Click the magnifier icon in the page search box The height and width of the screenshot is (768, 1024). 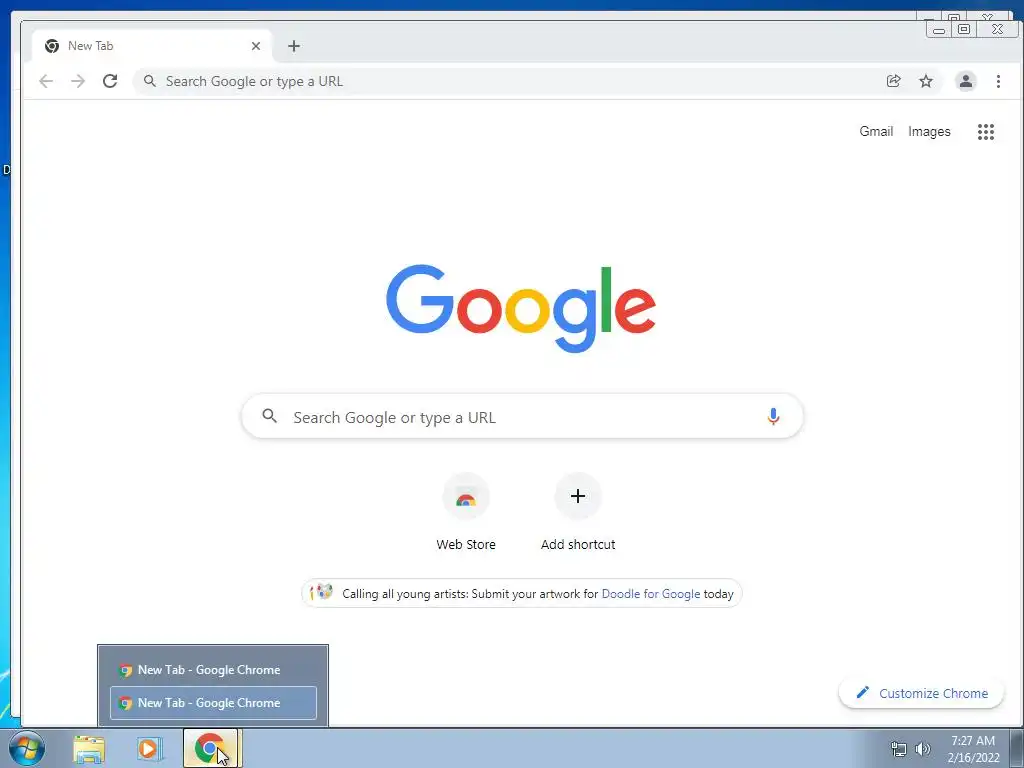point(270,415)
